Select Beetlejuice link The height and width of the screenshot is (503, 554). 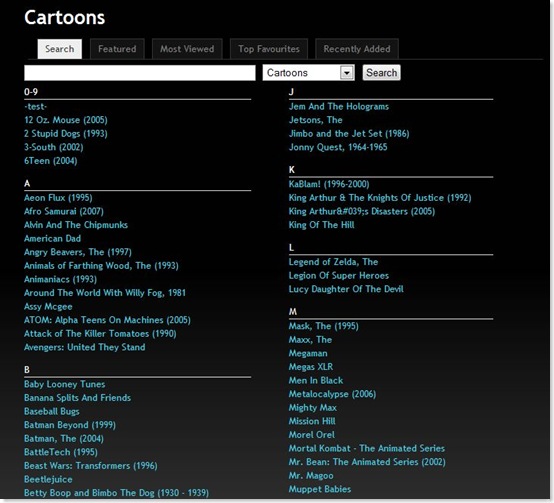point(48,480)
